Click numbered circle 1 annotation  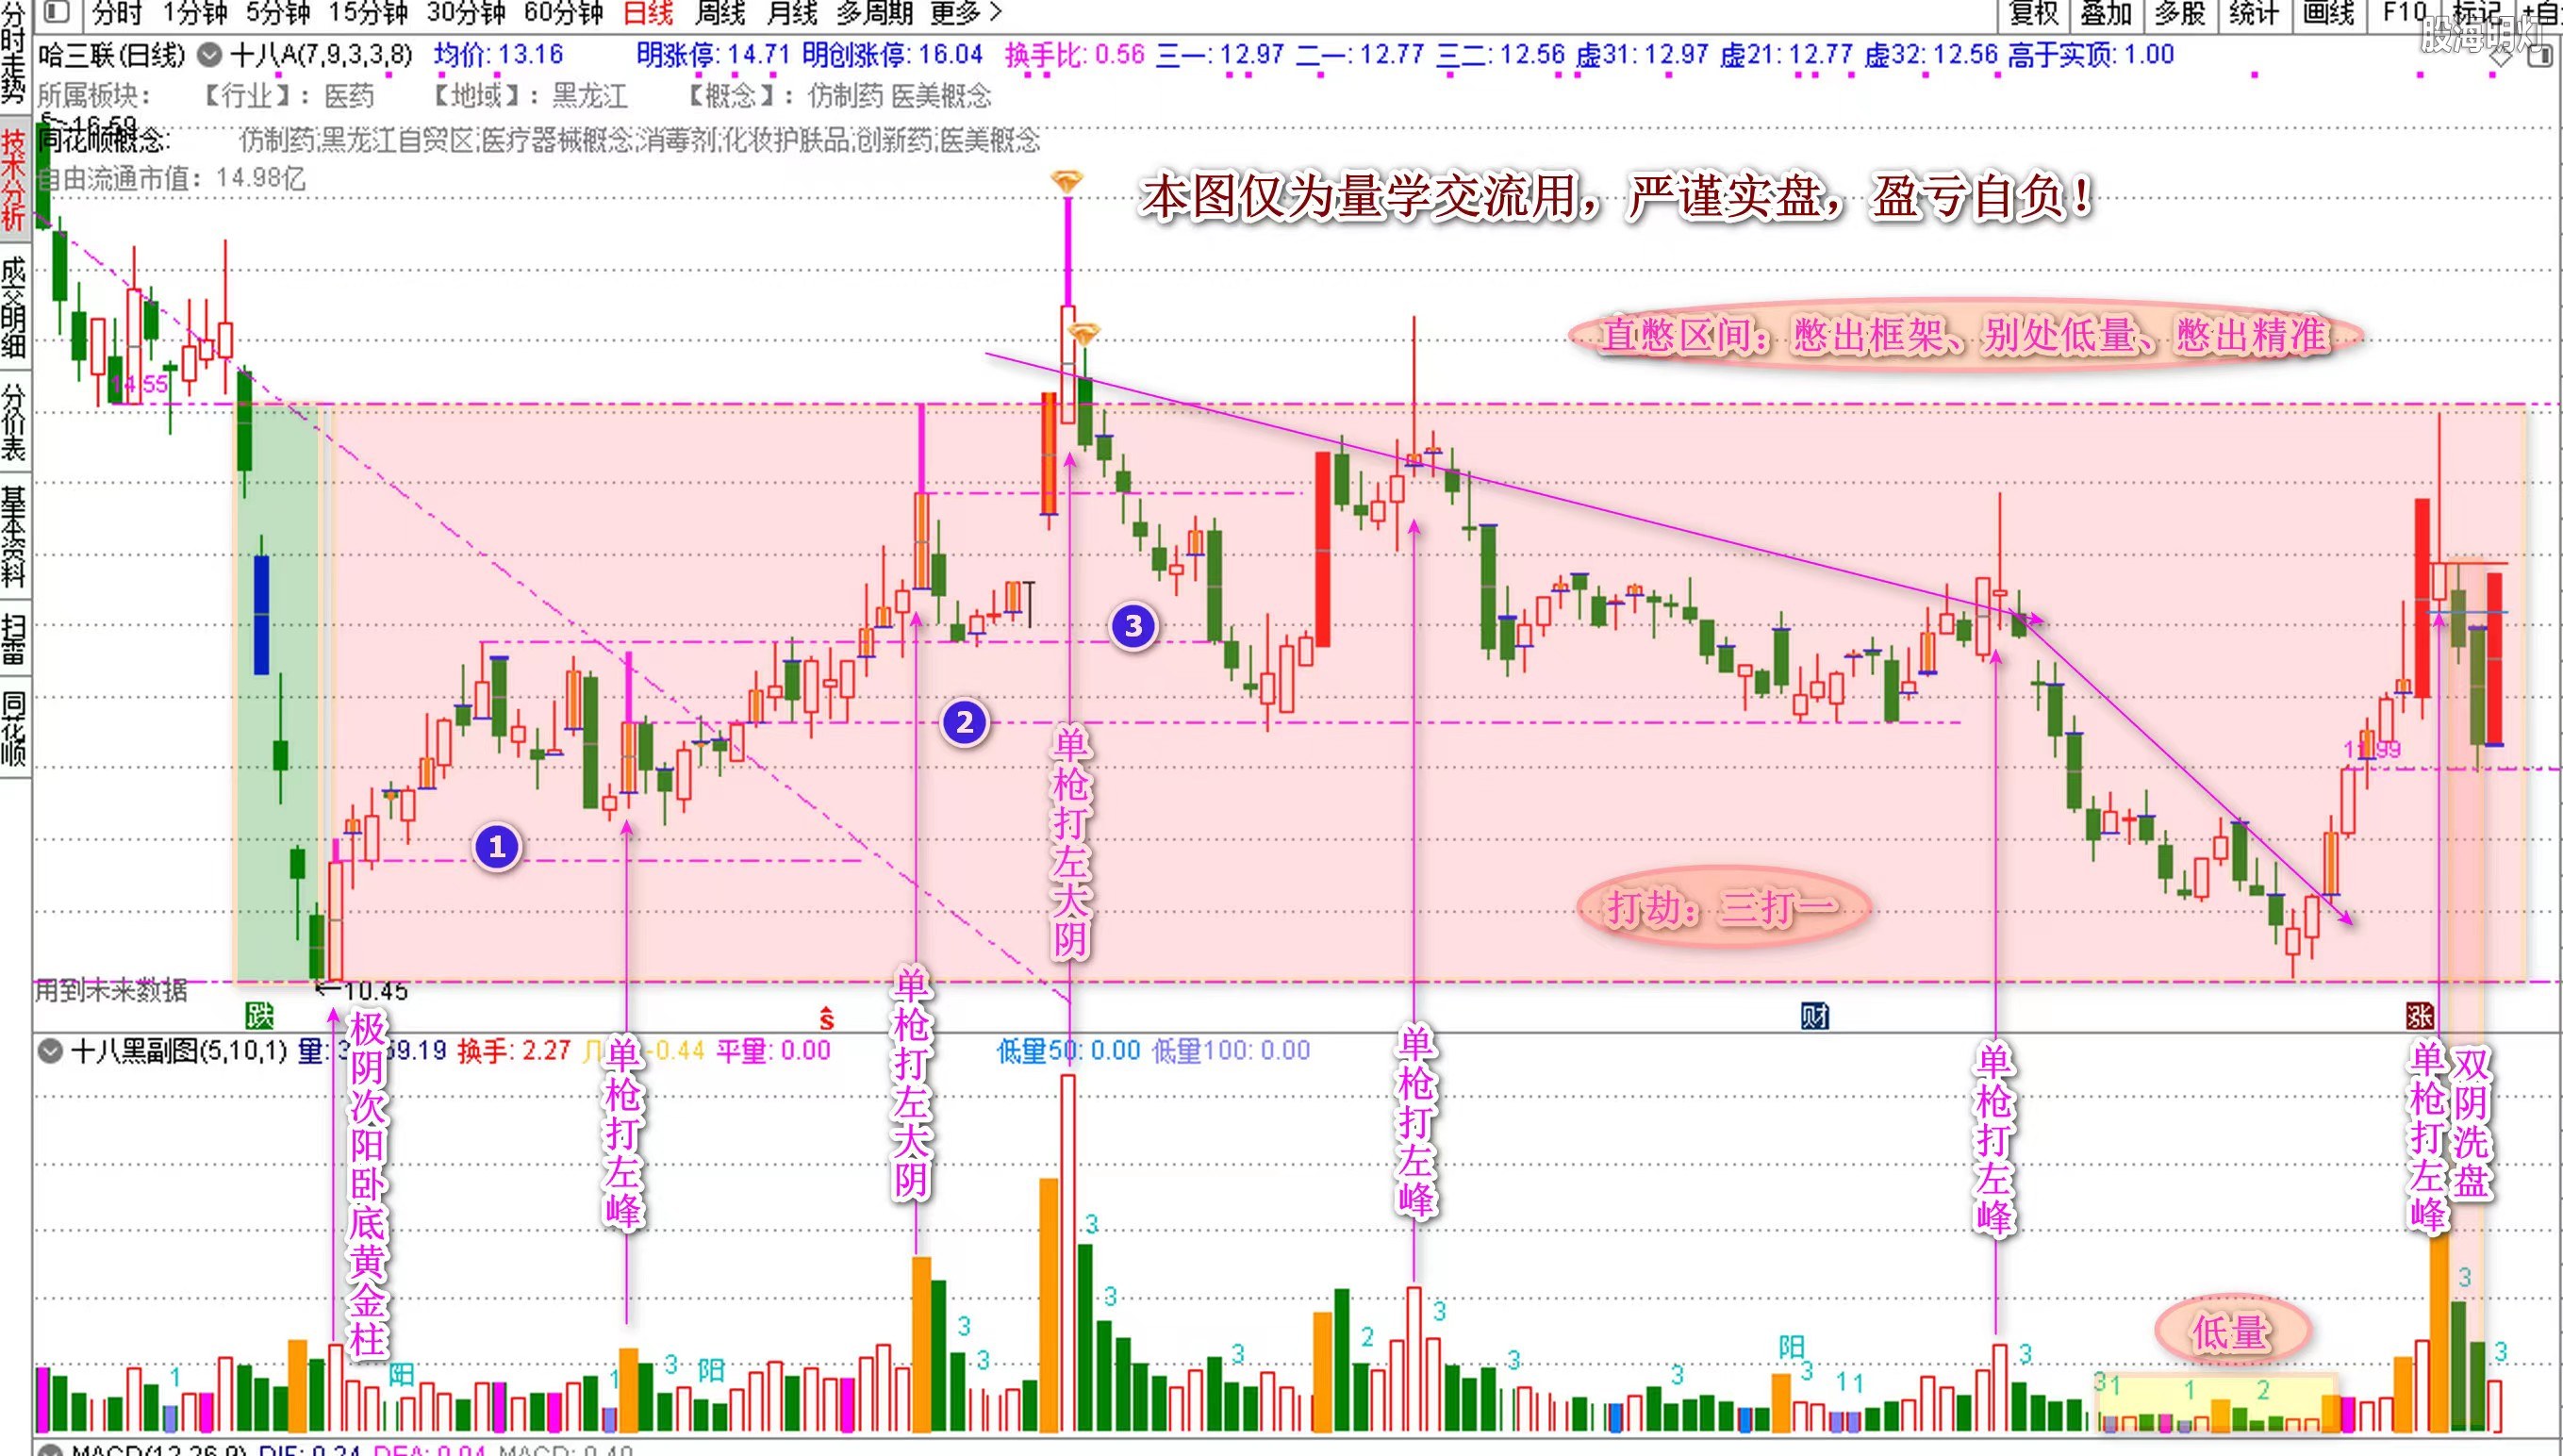point(496,847)
